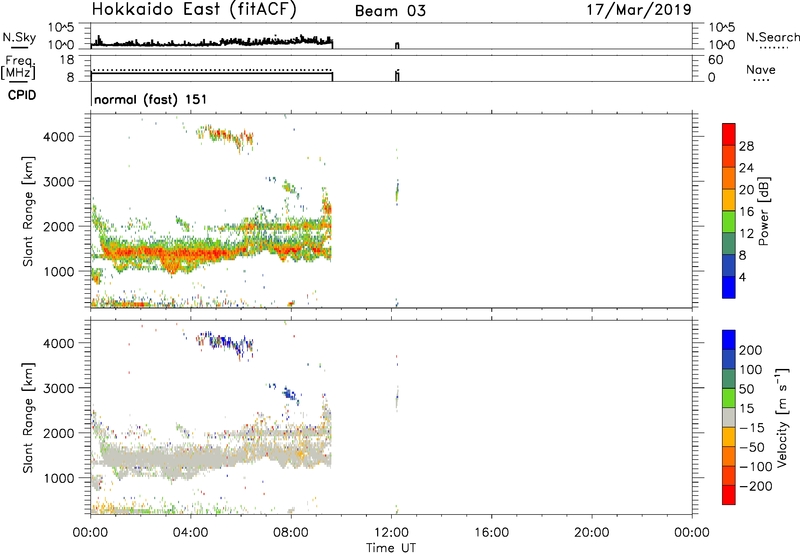800x554 pixels.
Task: Click the "Slant Range [km]" label of power panel
Action: (28, 211)
